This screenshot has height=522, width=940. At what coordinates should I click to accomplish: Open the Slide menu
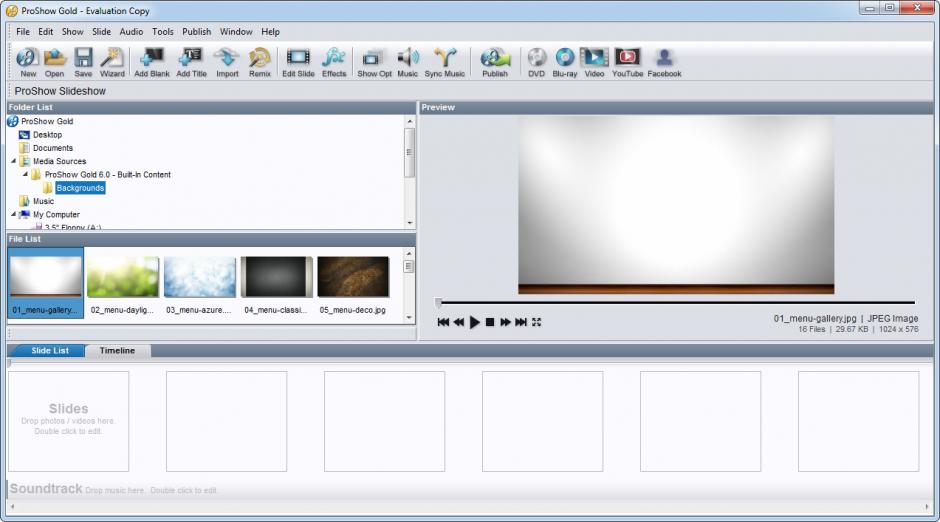tap(101, 32)
